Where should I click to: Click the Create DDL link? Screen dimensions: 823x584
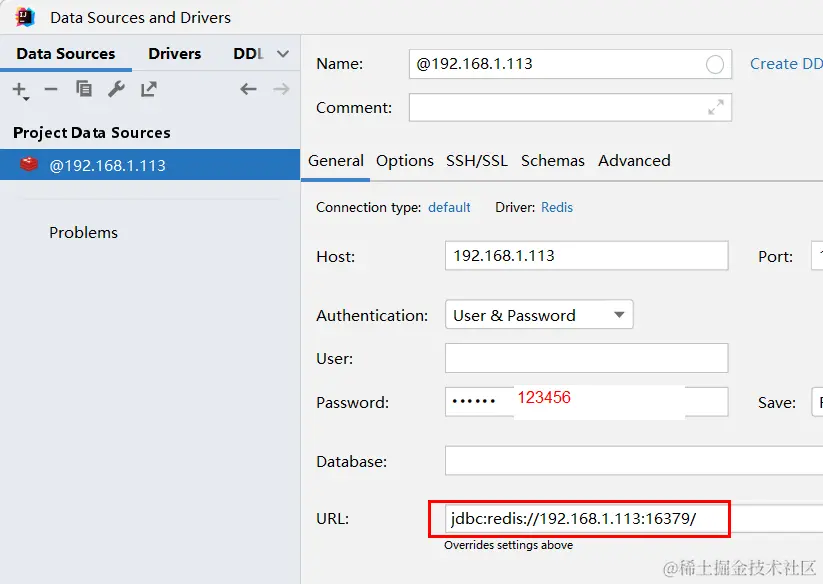(786, 64)
